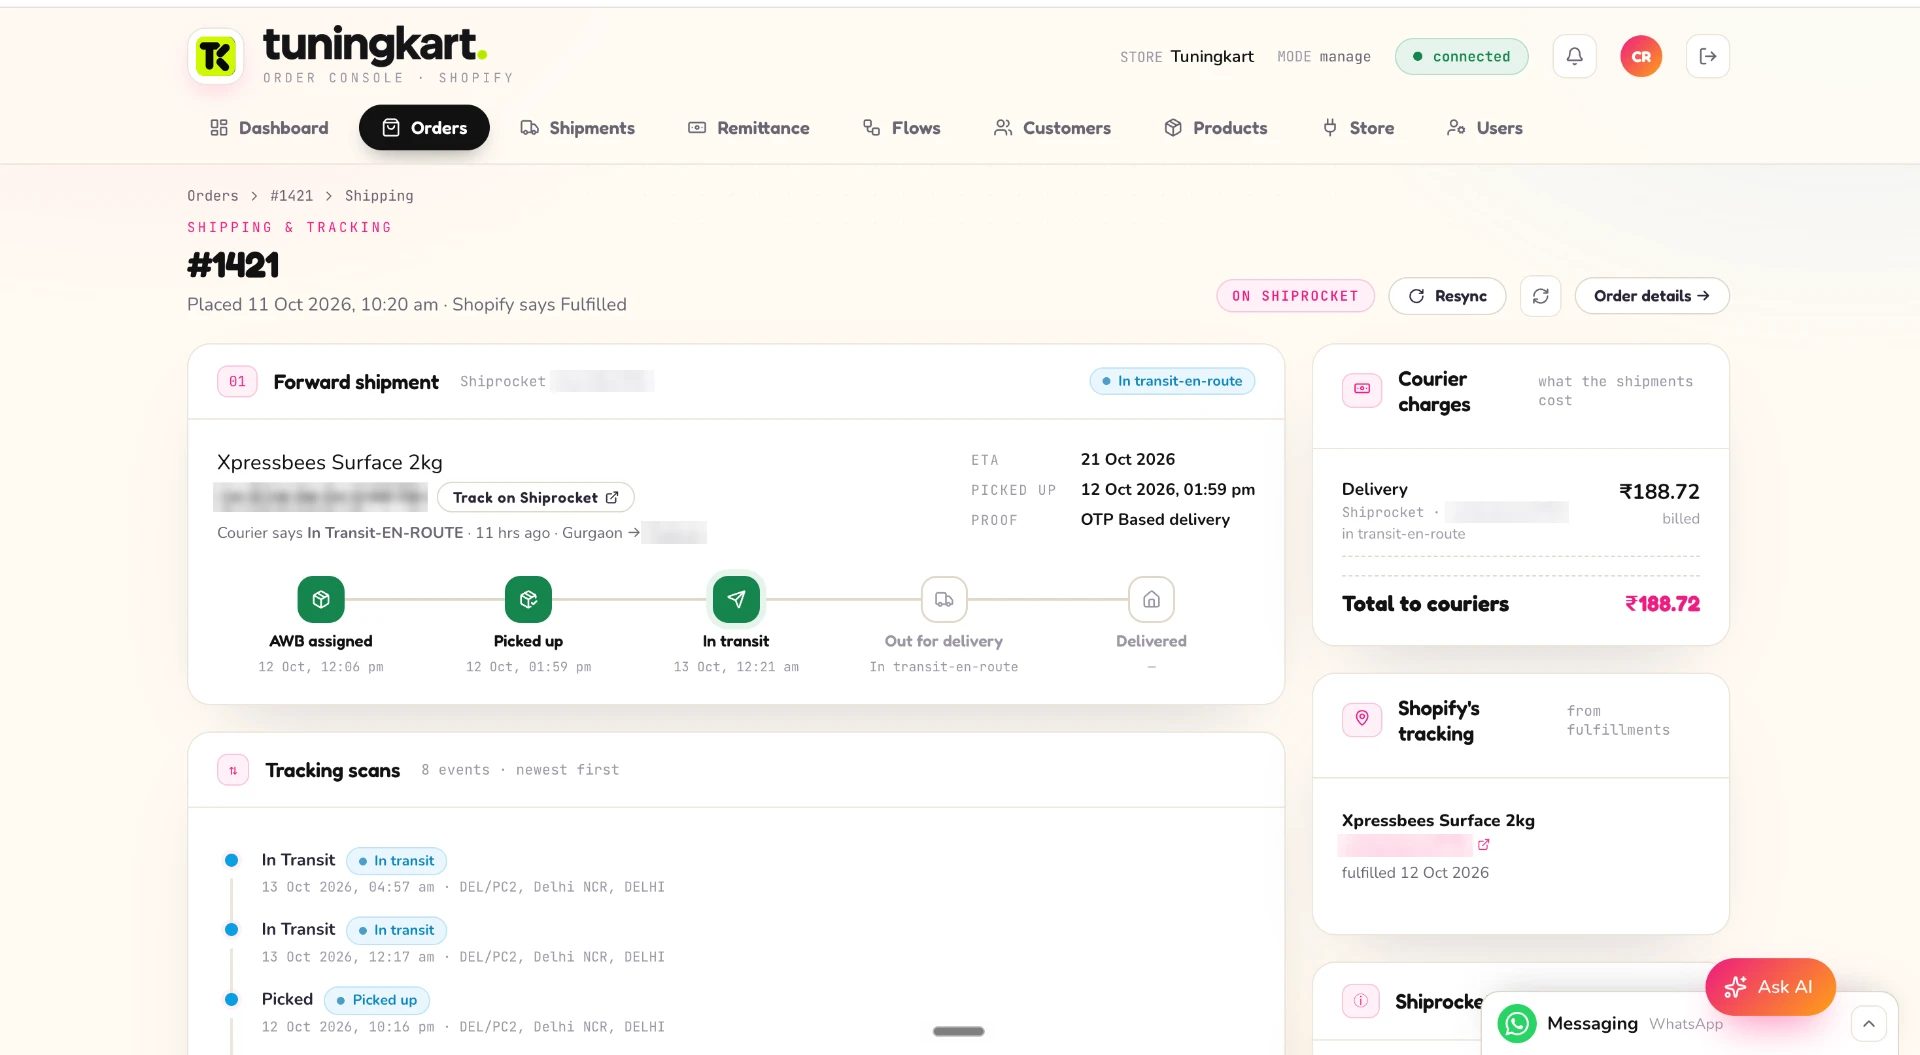This screenshot has height=1055, width=1920.
Task: Click the ETA value 21 Oct 2026
Action: pos(1127,459)
